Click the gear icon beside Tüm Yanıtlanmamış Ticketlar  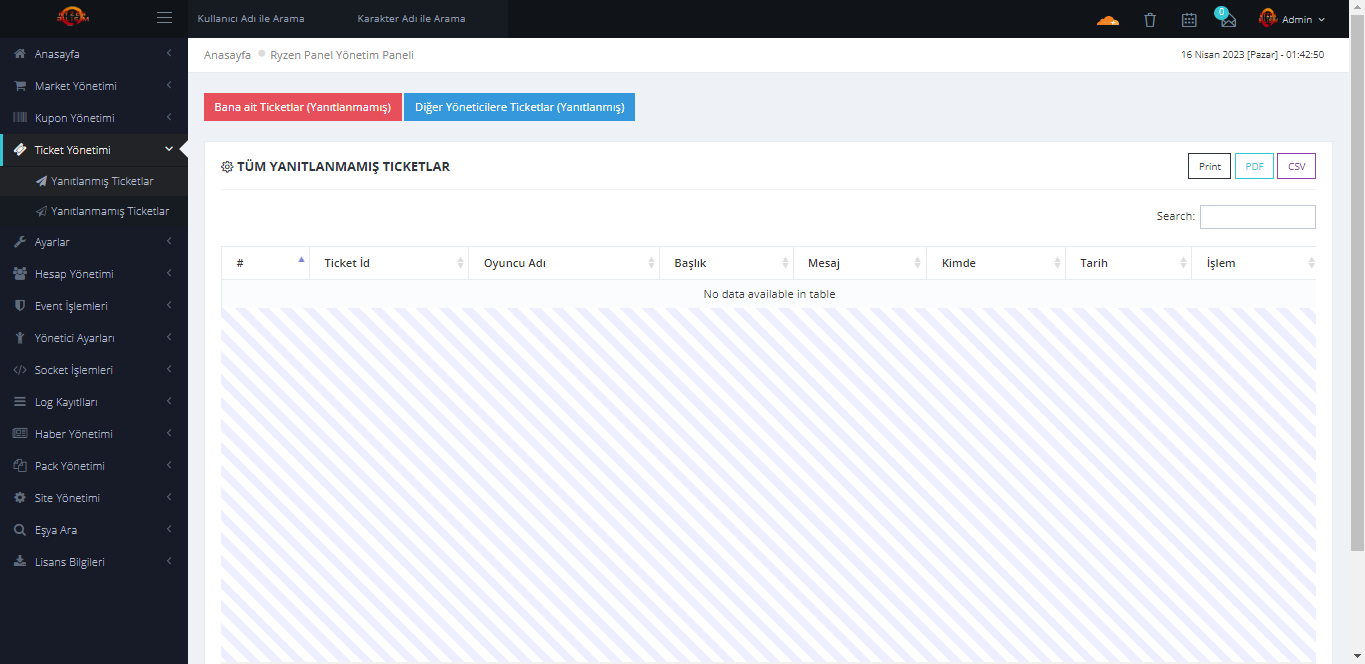tap(227, 167)
